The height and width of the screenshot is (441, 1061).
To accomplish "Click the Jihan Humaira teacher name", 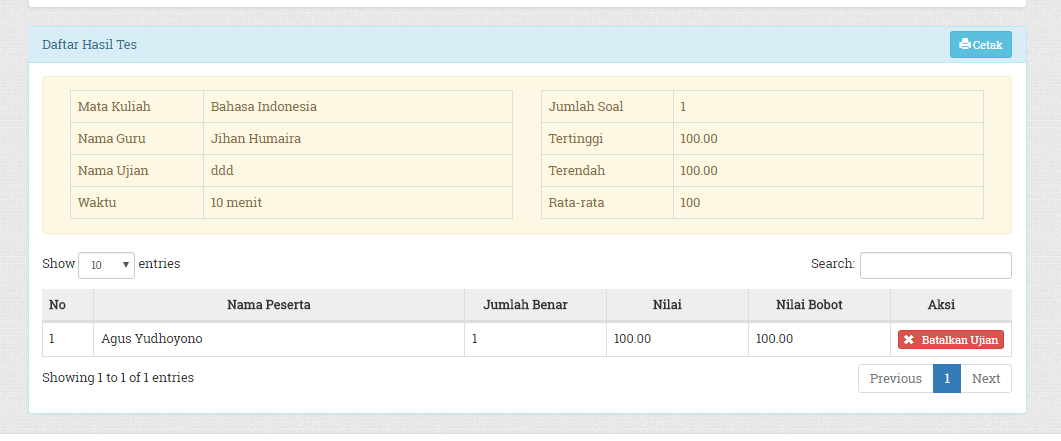I will coord(255,139).
